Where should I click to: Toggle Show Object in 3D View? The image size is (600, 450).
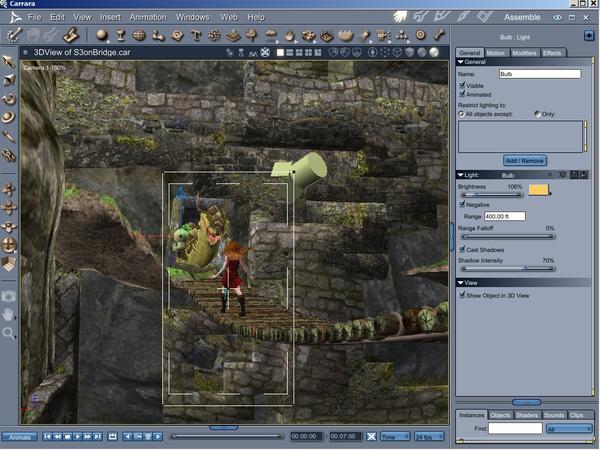462,295
